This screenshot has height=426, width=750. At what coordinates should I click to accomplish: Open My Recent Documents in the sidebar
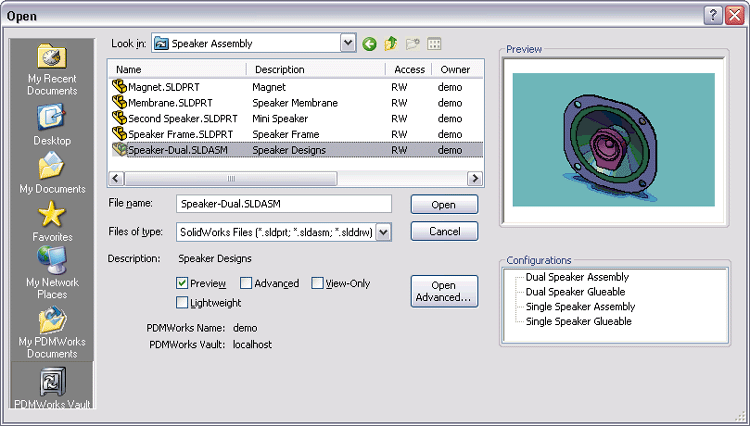[x=52, y=70]
